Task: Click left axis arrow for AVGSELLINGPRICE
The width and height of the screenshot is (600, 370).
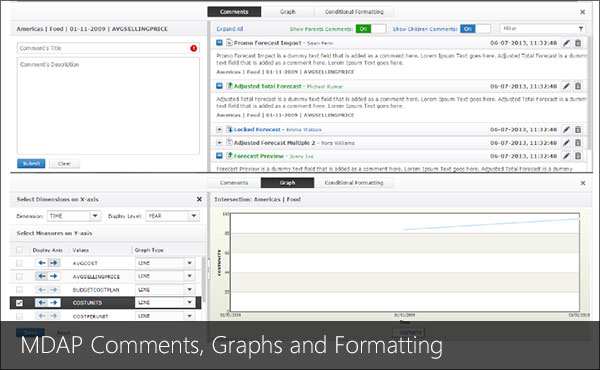Action: tap(42, 276)
